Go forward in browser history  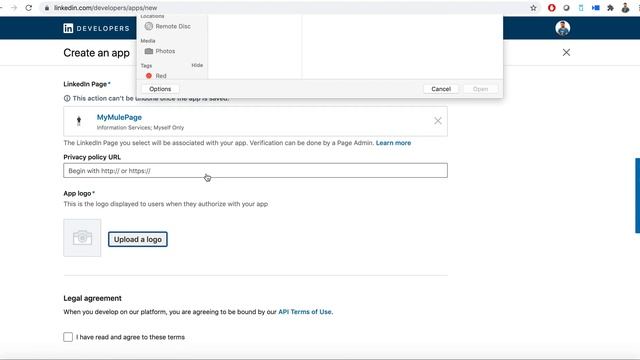(14, 8)
